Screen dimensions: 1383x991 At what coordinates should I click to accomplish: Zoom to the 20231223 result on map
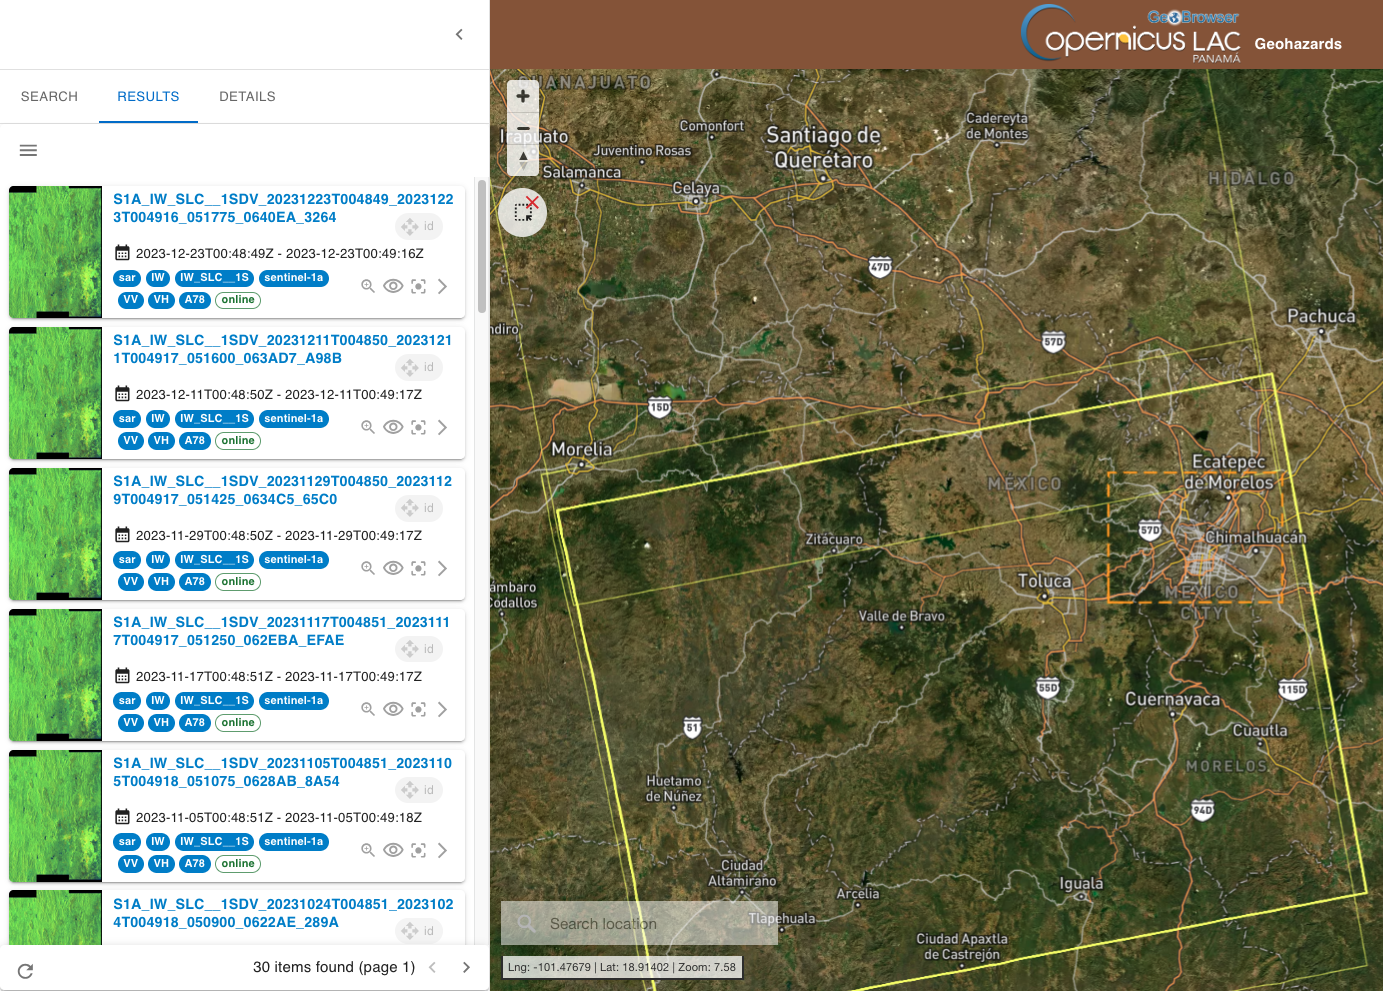point(368,286)
